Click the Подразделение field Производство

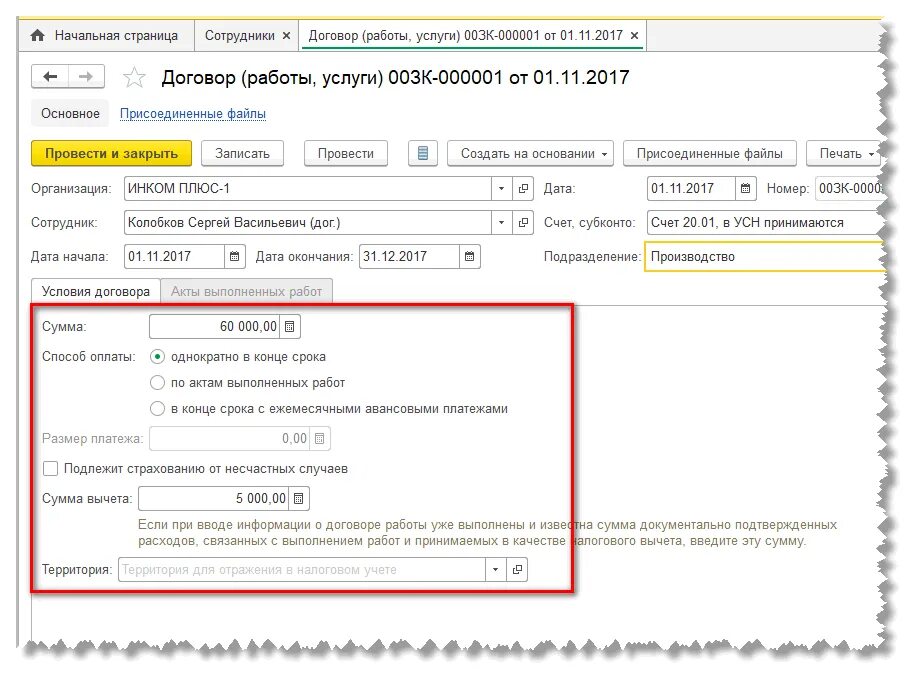765,256
